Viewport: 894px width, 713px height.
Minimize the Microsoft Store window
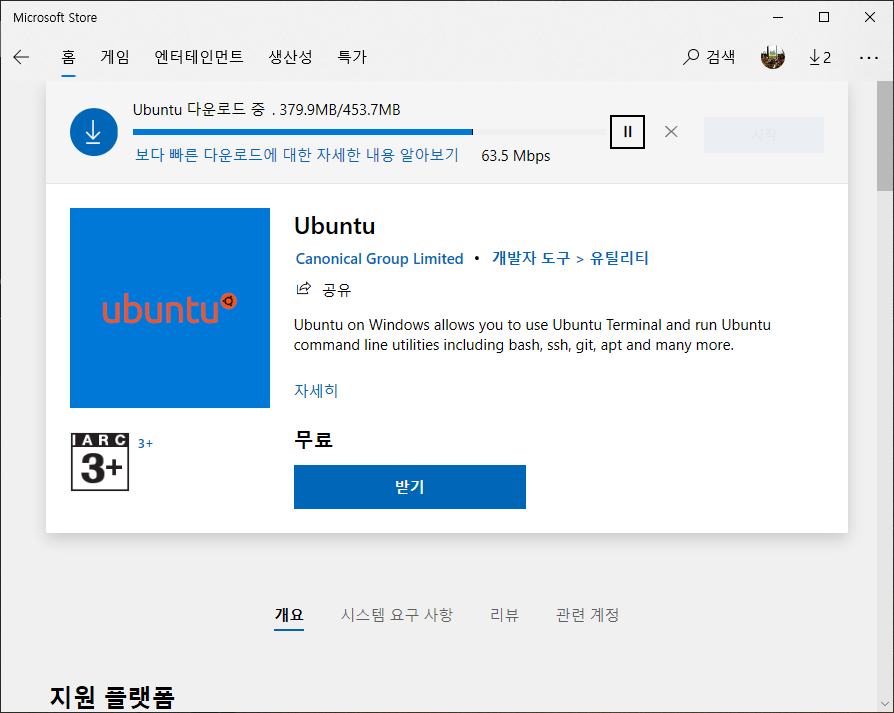778,17
